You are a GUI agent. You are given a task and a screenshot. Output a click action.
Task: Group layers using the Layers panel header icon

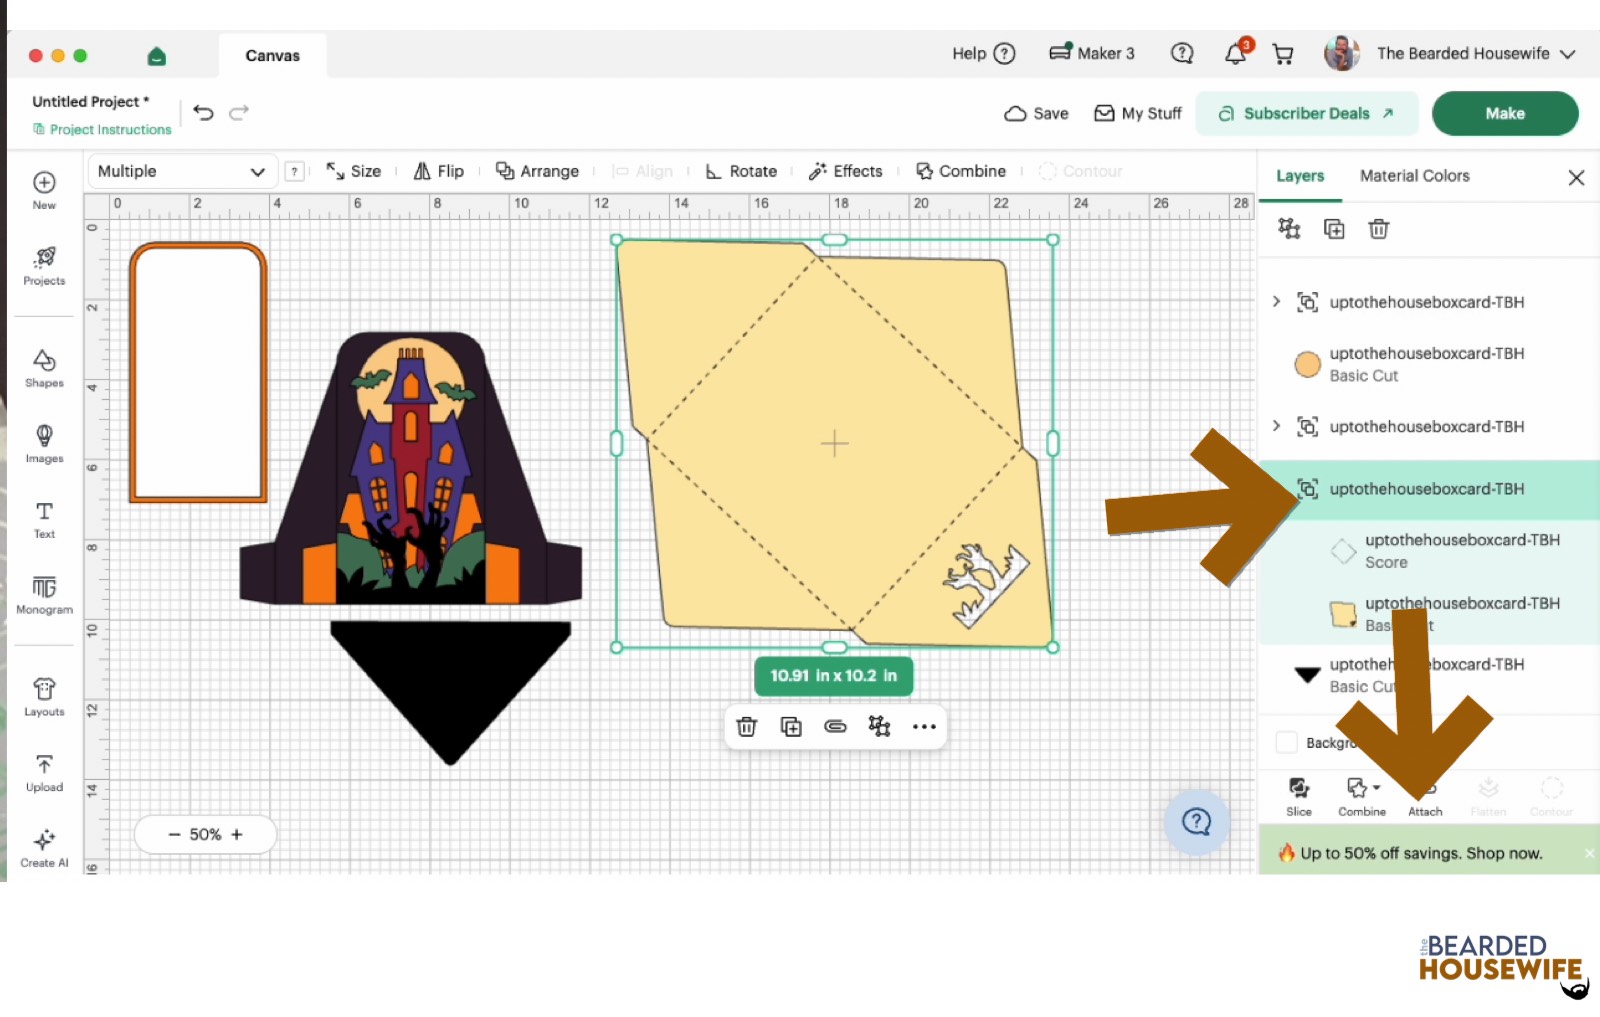pyautogui.click(x=1289, y=229)
